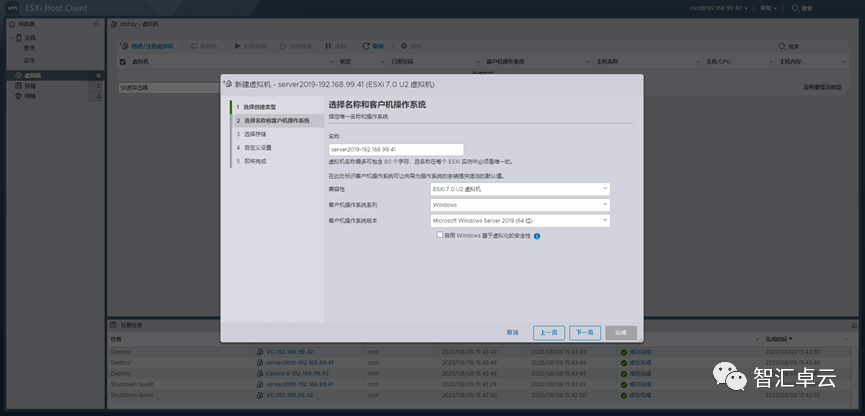The image size is (865, 416).
Task: Open the 状态 column header dropdown arrow
Action: click(385, 62)
